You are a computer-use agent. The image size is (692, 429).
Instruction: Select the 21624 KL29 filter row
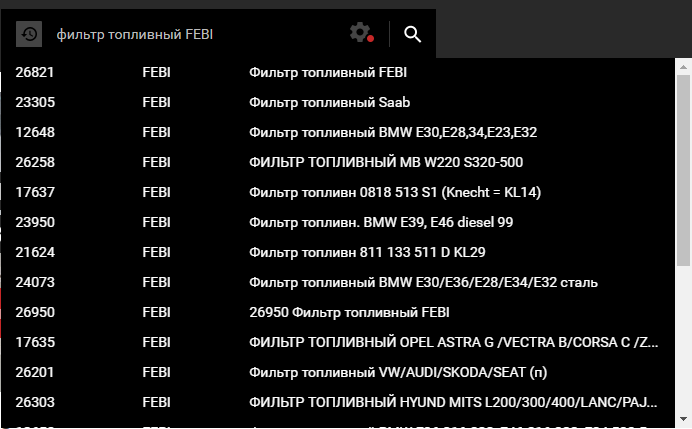click(338, 252)
